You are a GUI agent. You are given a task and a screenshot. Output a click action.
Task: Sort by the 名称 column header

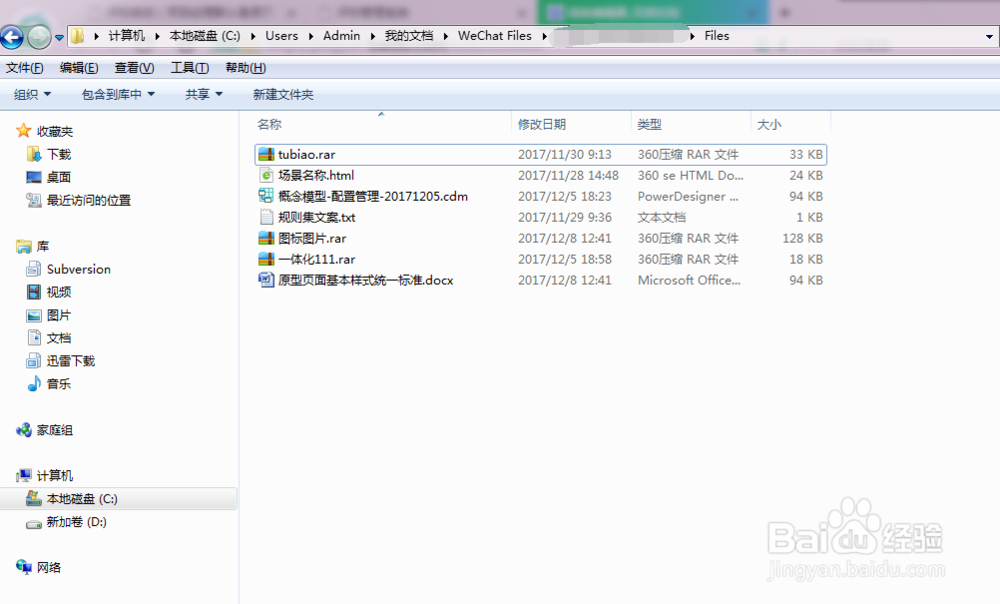coord(269,124)
